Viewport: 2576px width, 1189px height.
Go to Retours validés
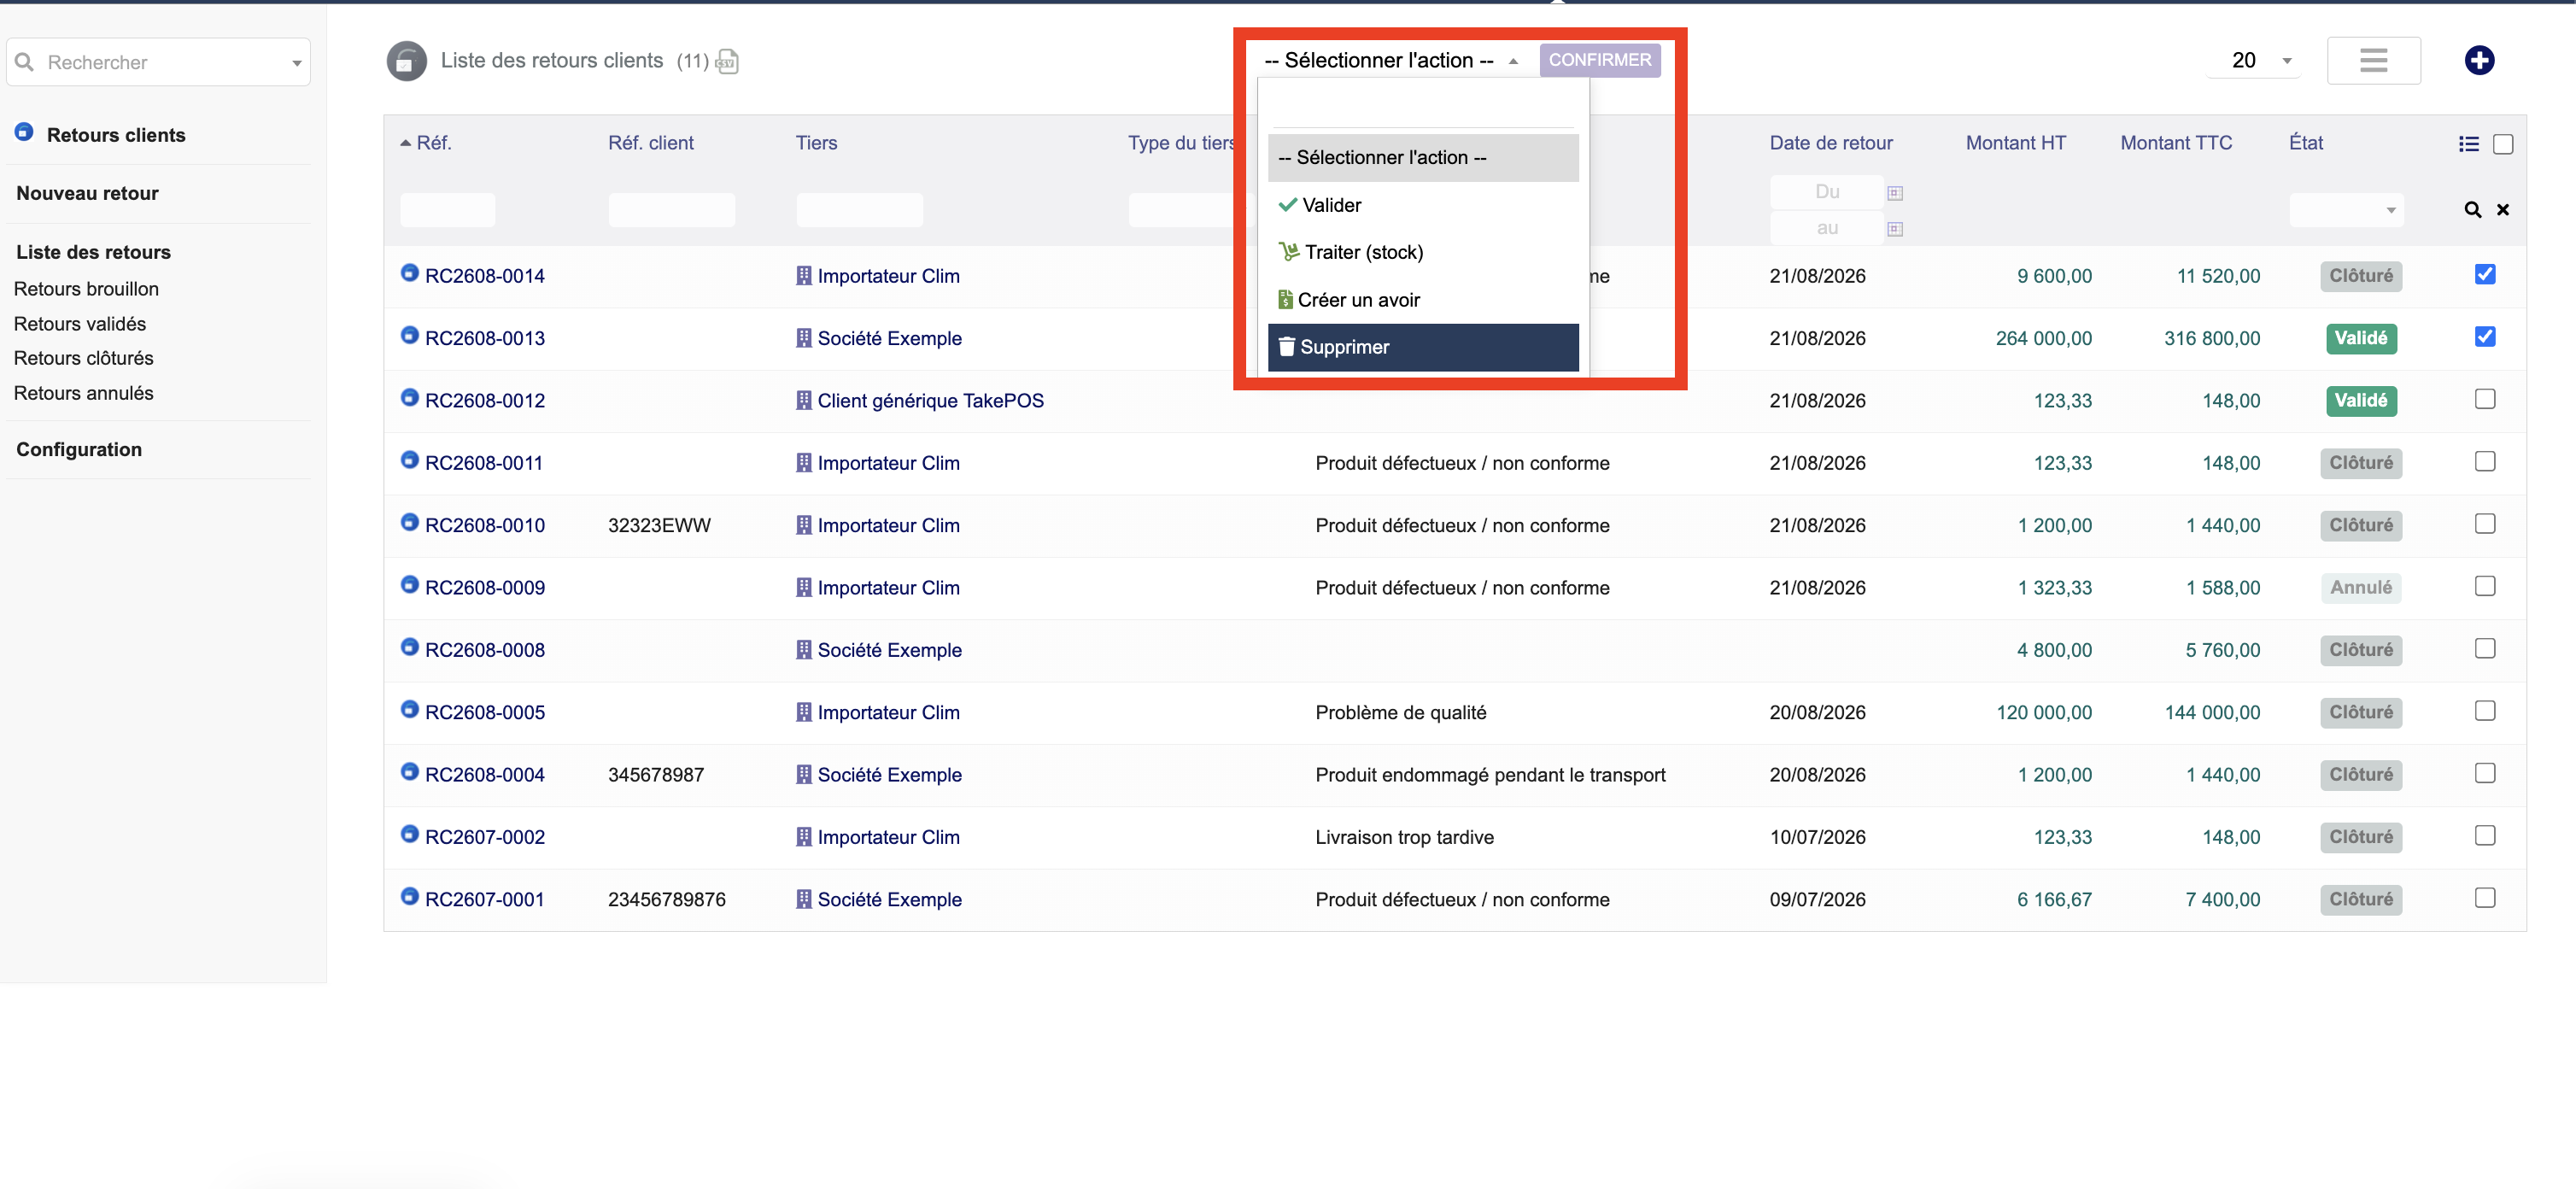coord(80,324)
